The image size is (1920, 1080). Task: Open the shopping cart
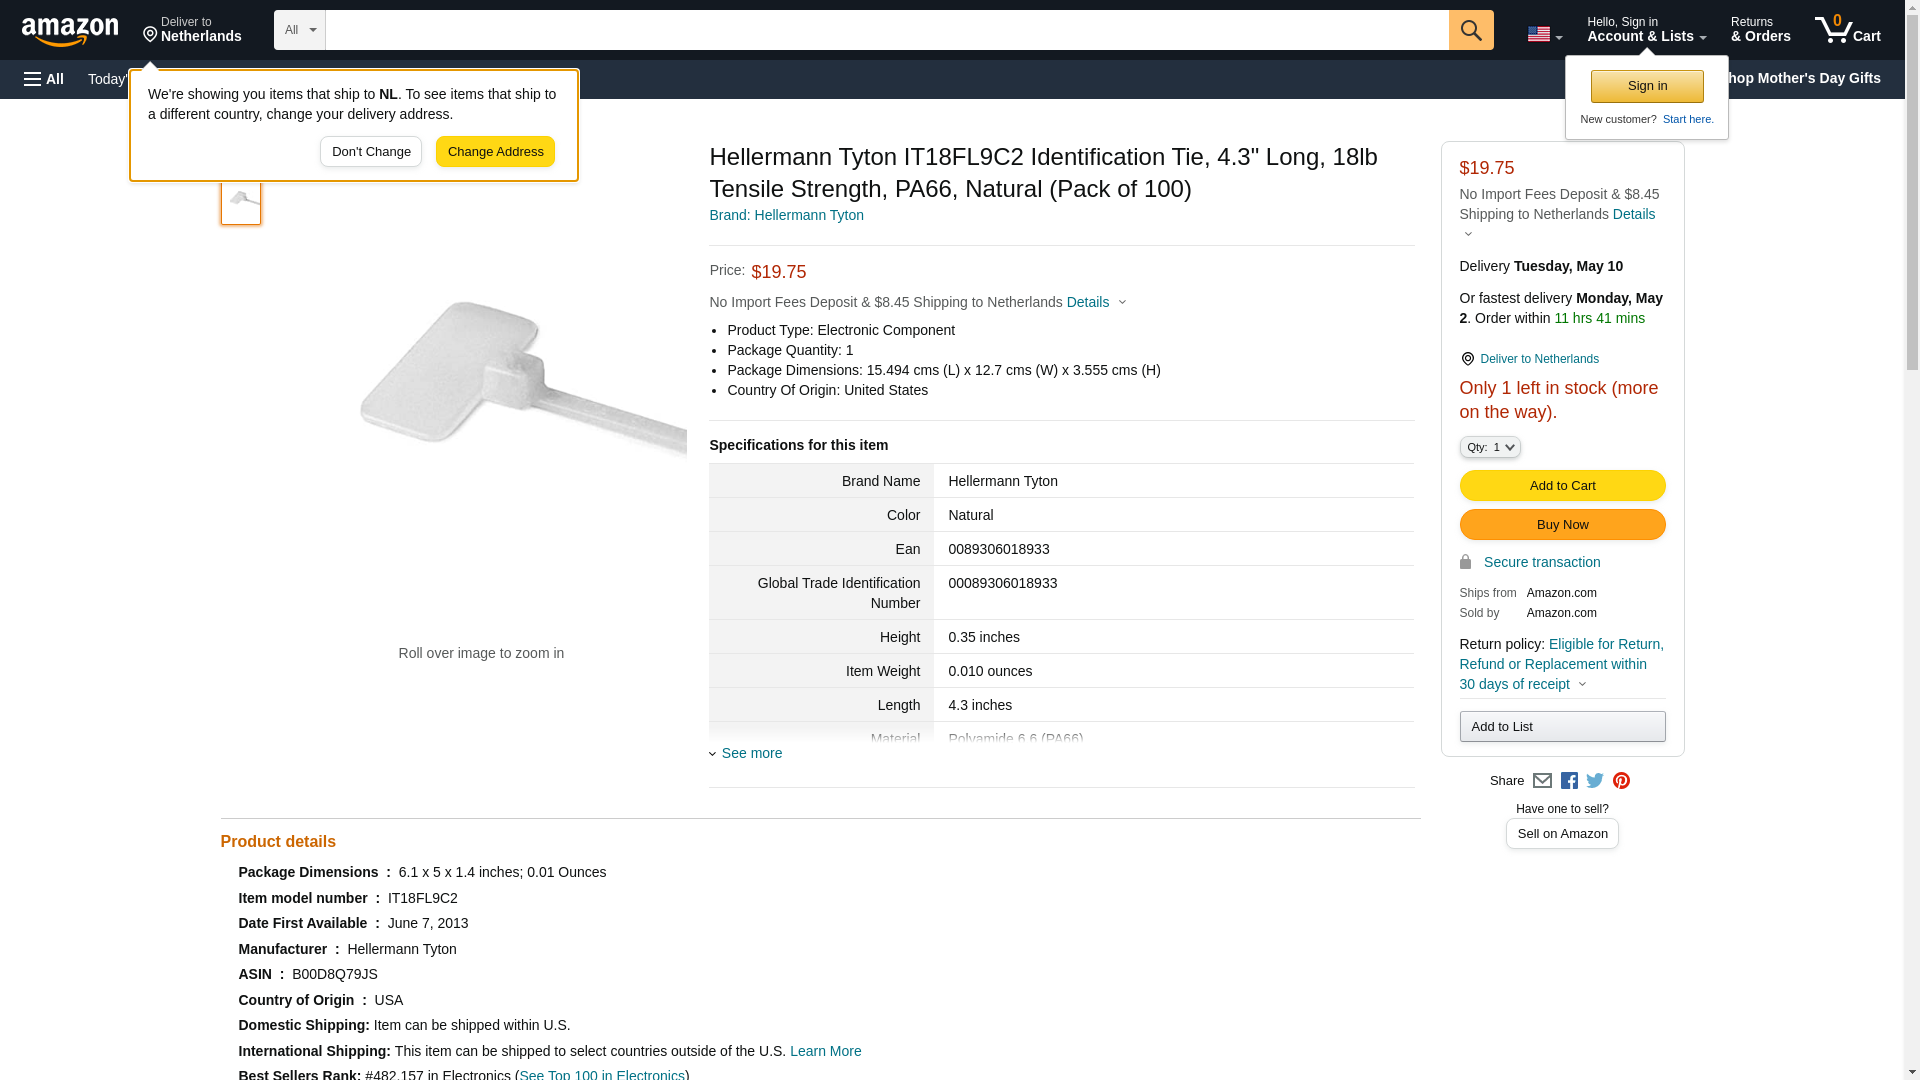coord(1847,30)
